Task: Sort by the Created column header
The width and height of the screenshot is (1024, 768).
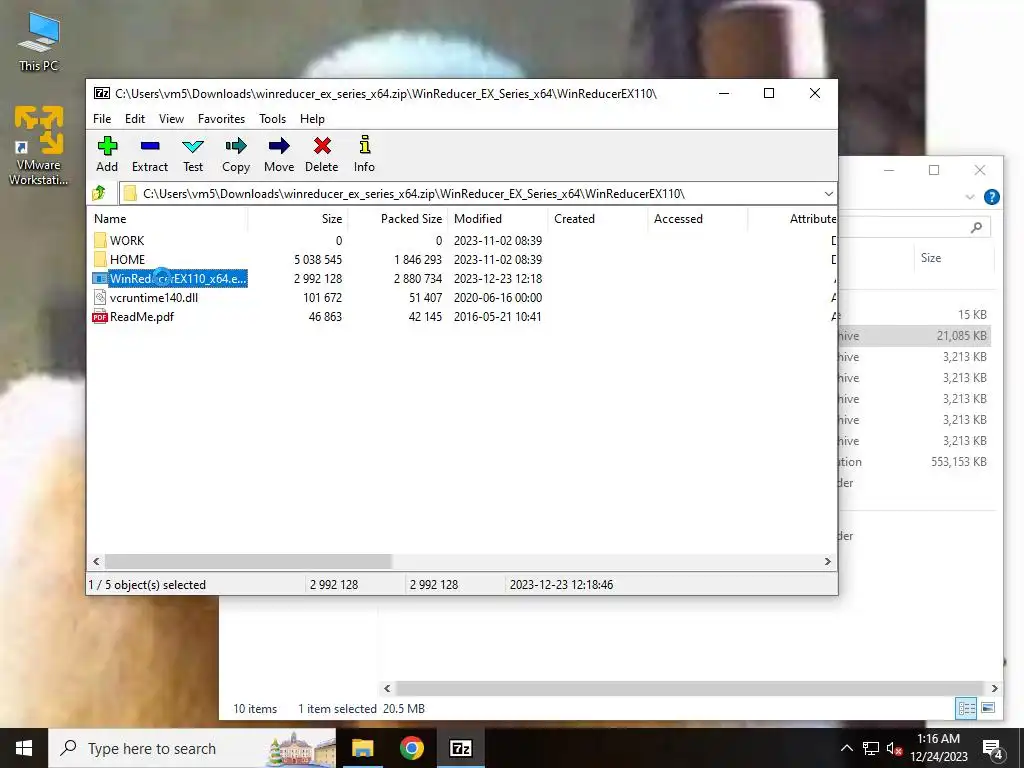Action: 598,219
